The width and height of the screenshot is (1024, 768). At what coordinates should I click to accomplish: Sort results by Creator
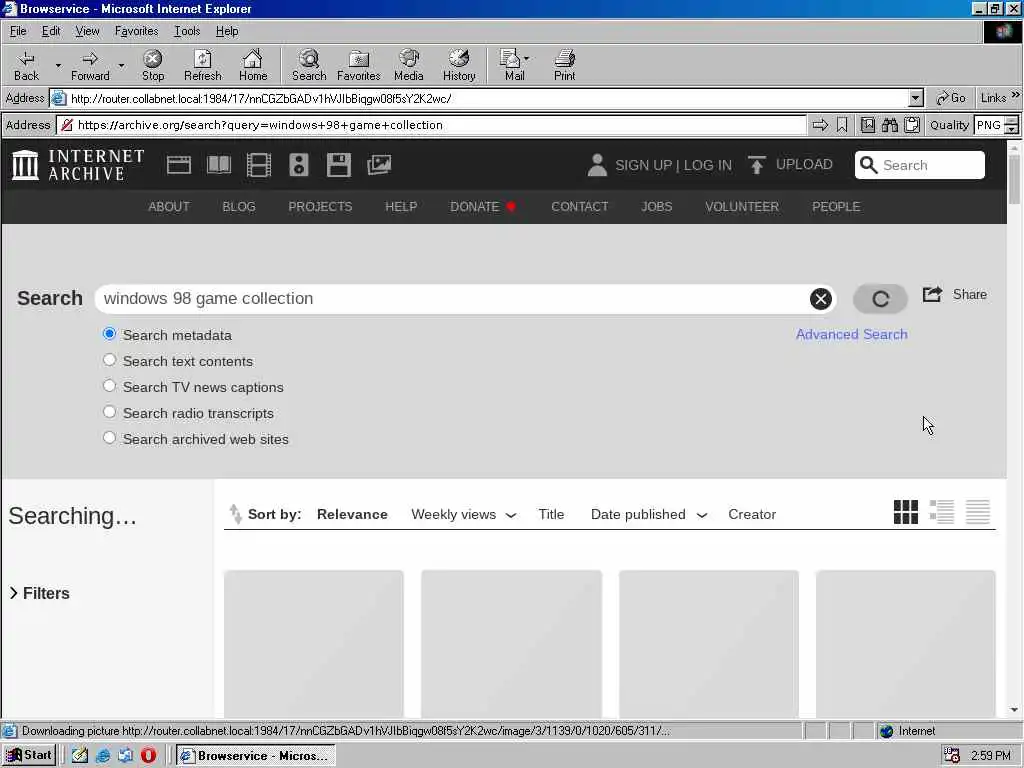[x=752, y=514]
